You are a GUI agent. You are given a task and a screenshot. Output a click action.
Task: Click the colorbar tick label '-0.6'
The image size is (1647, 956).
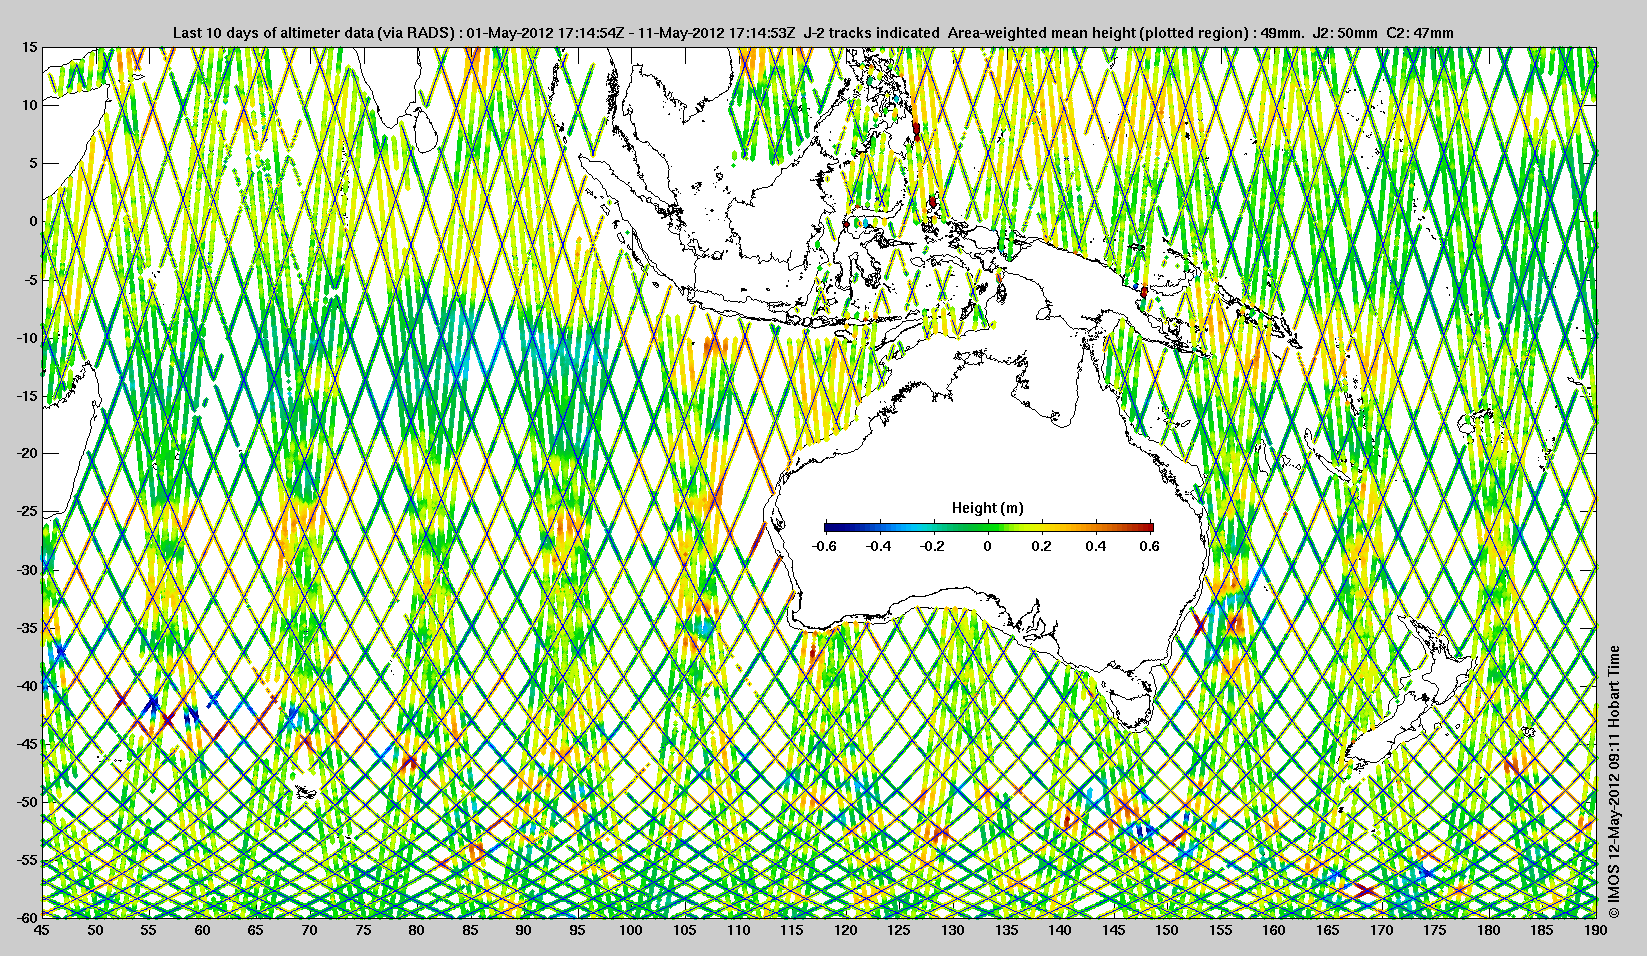click(x=825, y=546)
